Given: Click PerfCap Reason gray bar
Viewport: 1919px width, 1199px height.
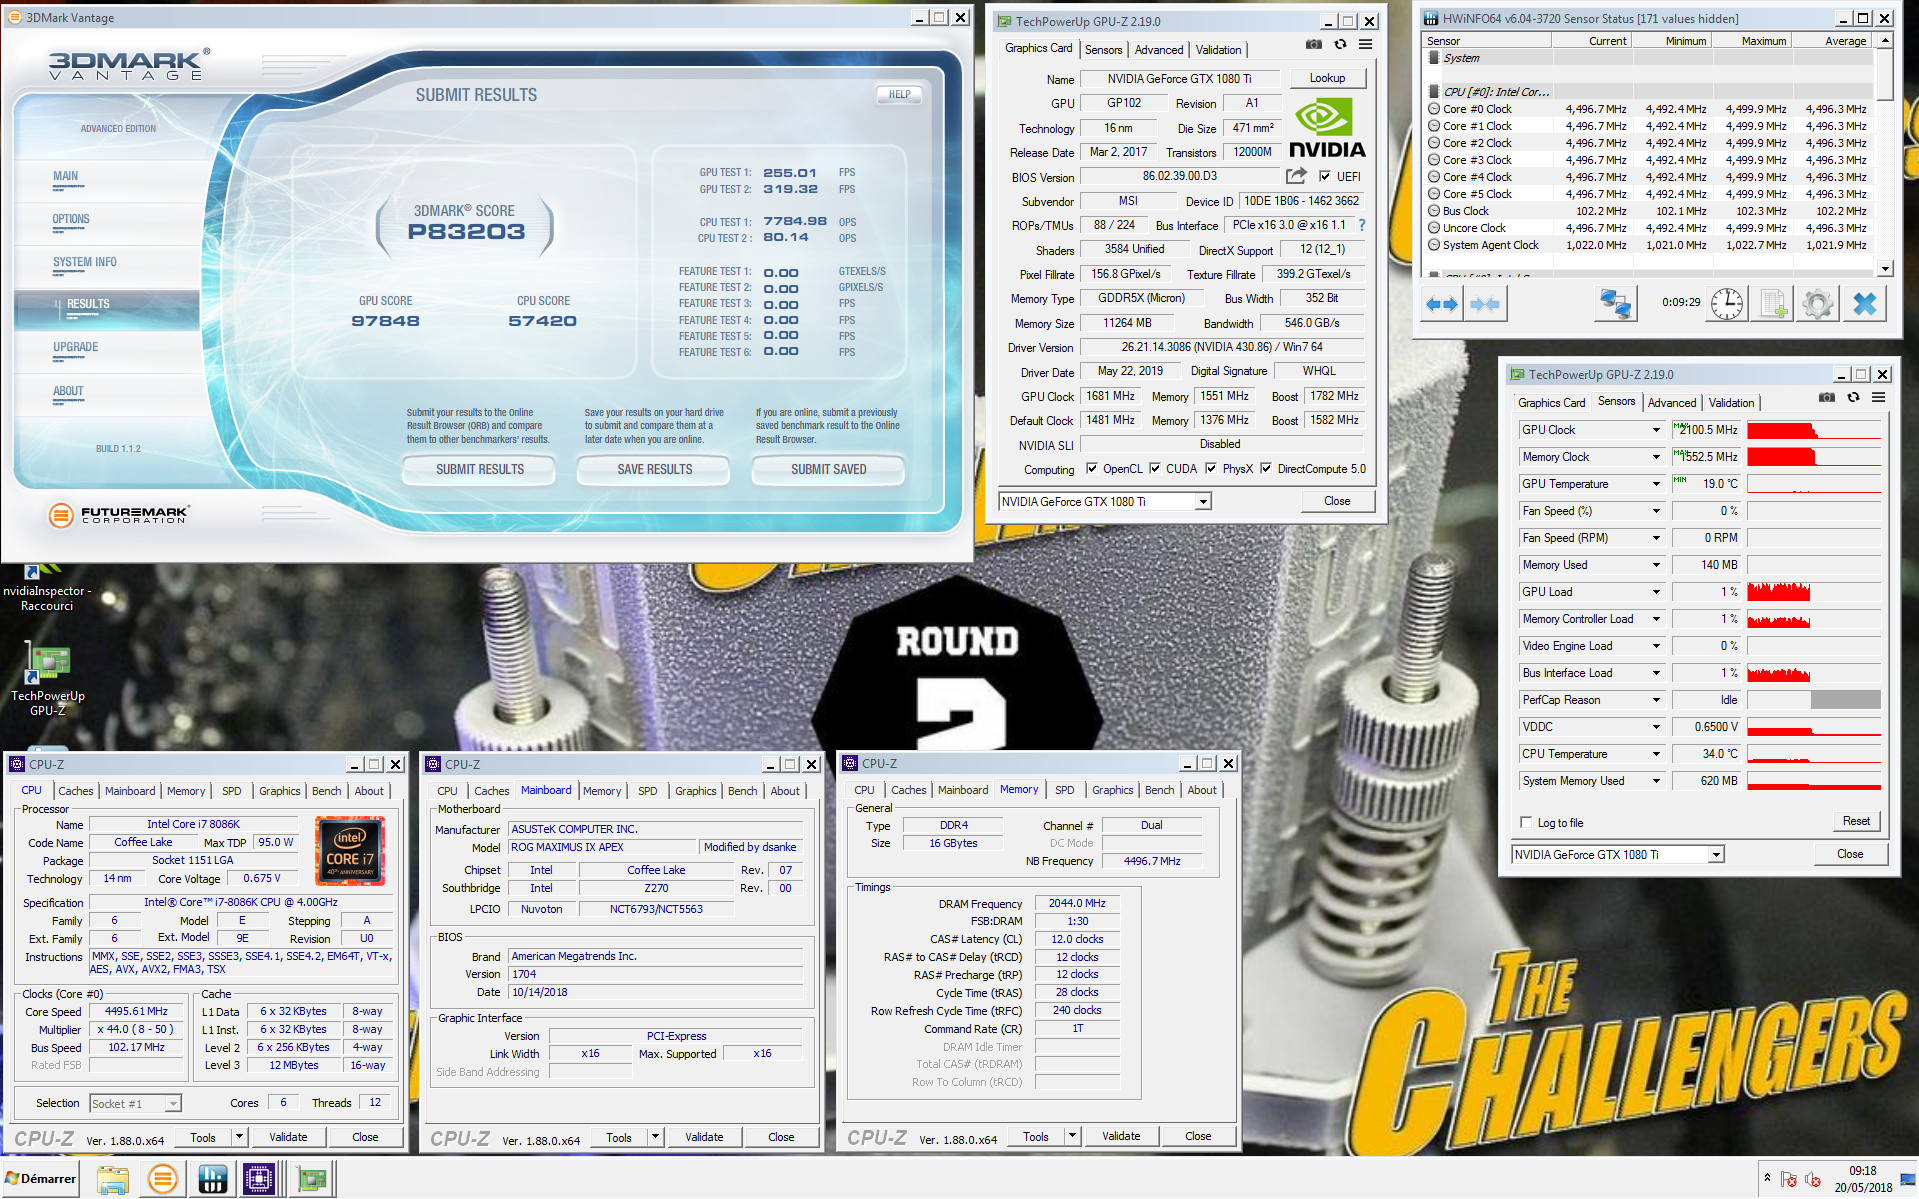Looking at the screenshot, I should pyautogui.click(x=1845, y=700).
